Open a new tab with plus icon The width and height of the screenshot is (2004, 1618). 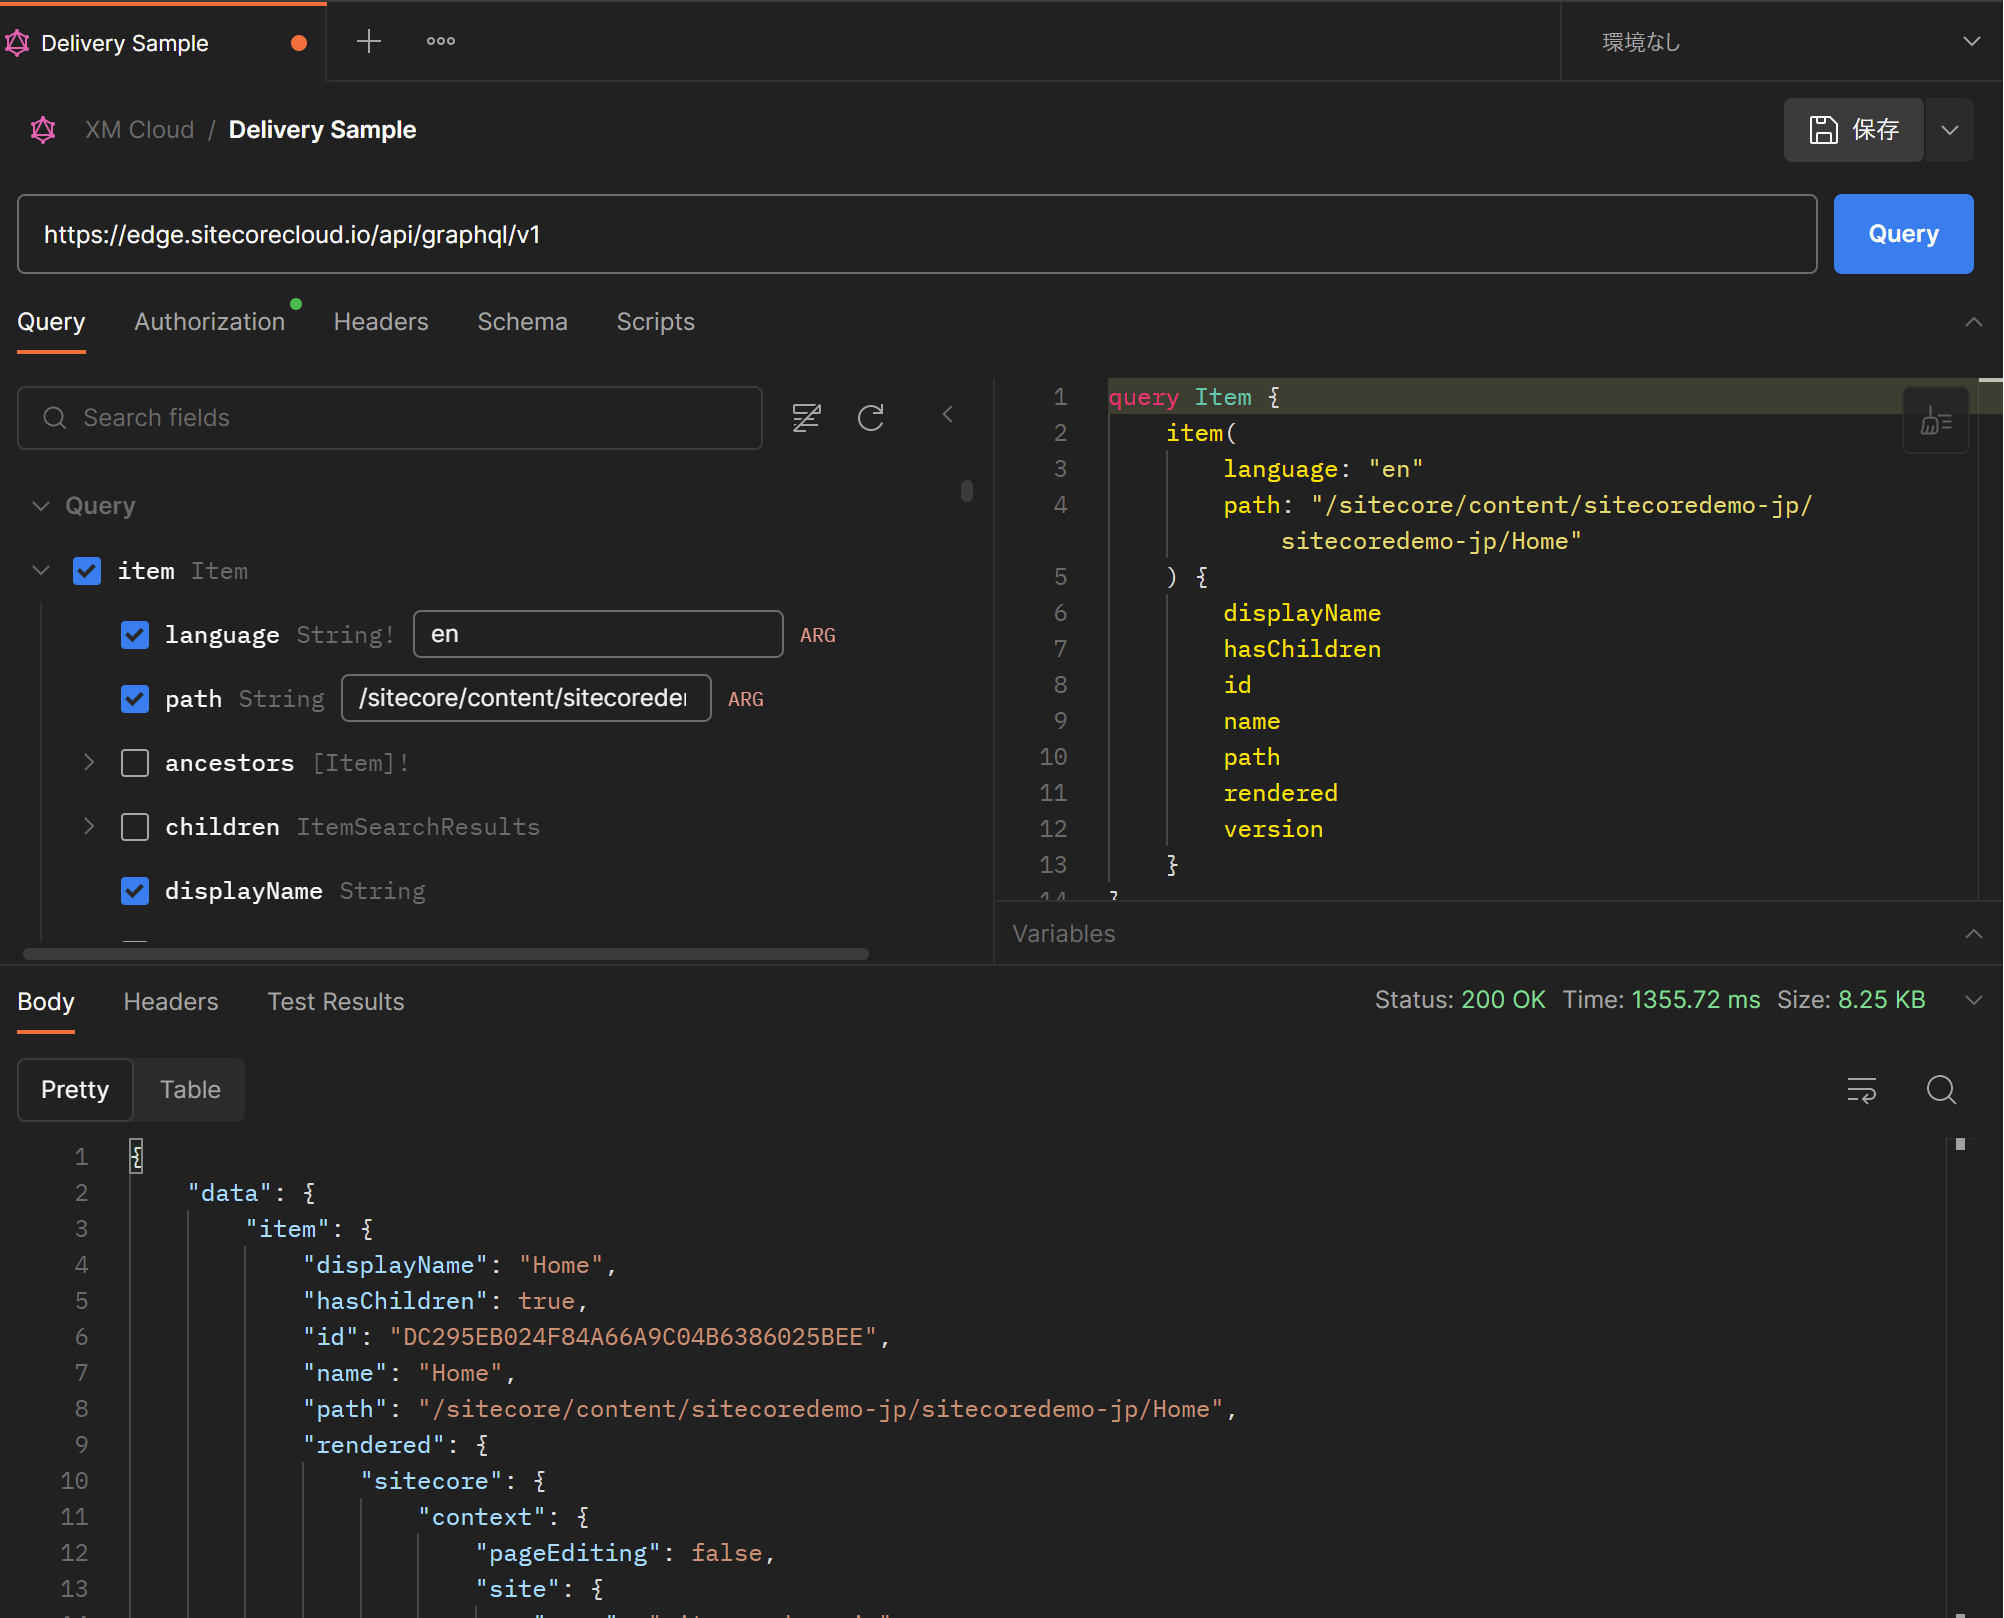[x=369, y=42]
